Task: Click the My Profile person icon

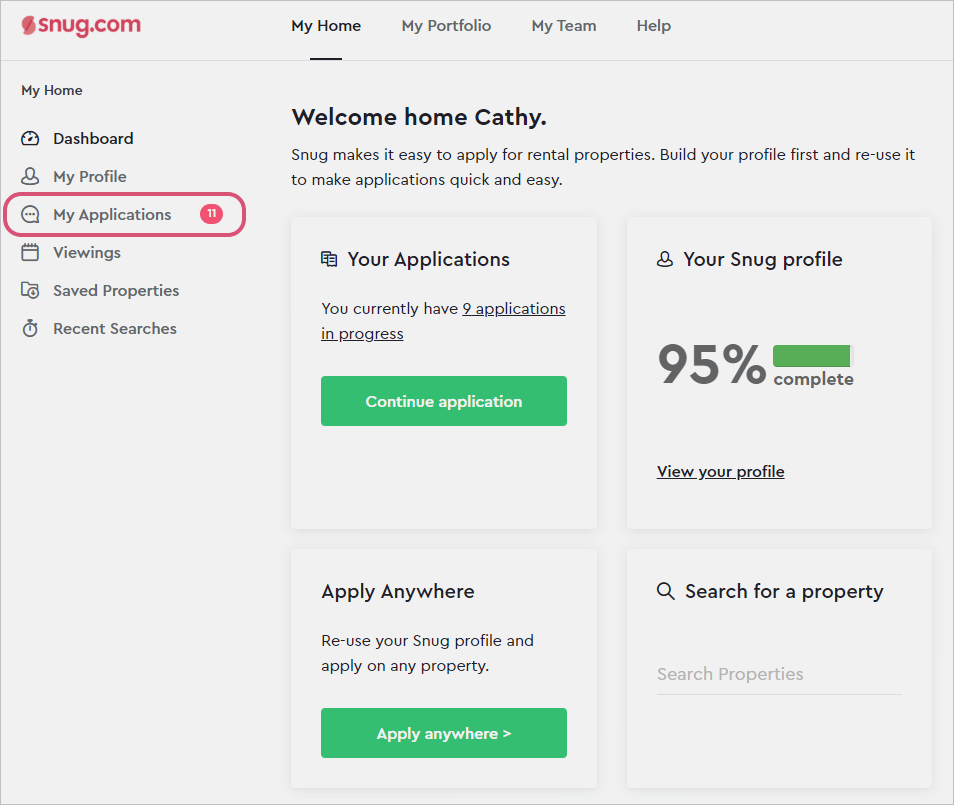Action: (30, 176)
